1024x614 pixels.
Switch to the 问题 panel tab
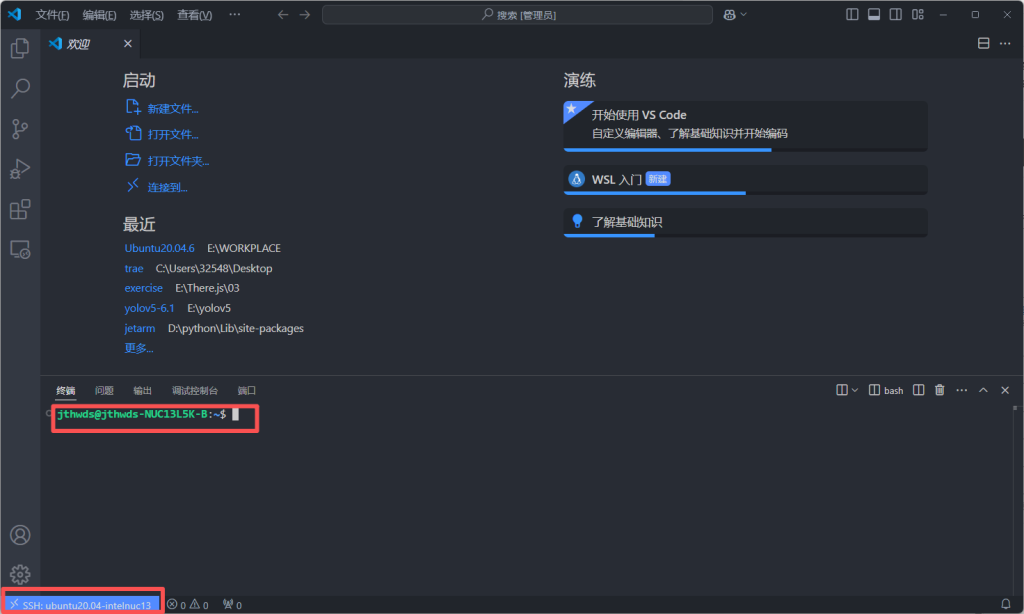click(104, 390)
